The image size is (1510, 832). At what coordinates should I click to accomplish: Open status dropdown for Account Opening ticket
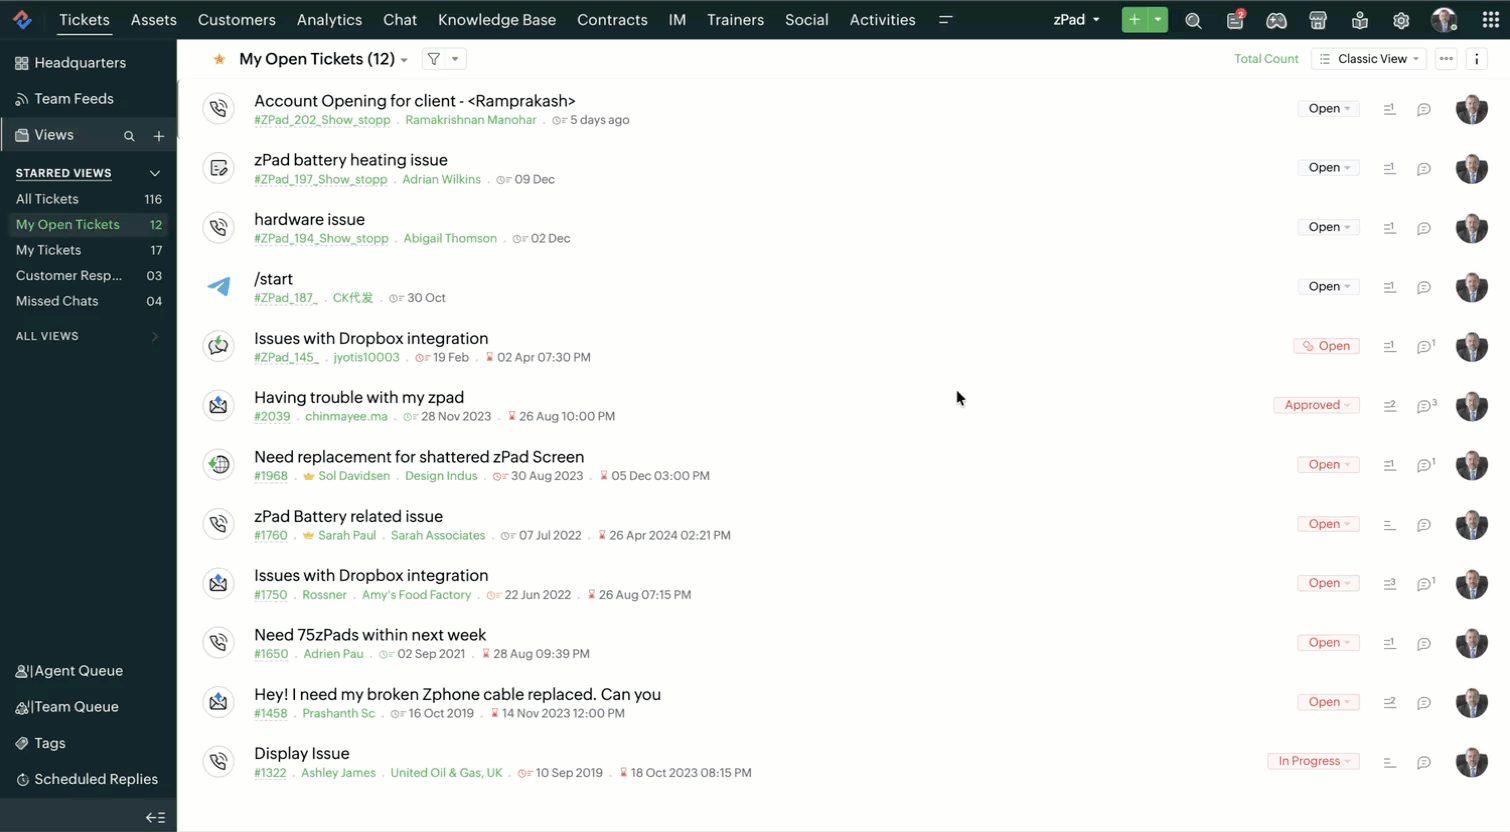click(1328, 108)
